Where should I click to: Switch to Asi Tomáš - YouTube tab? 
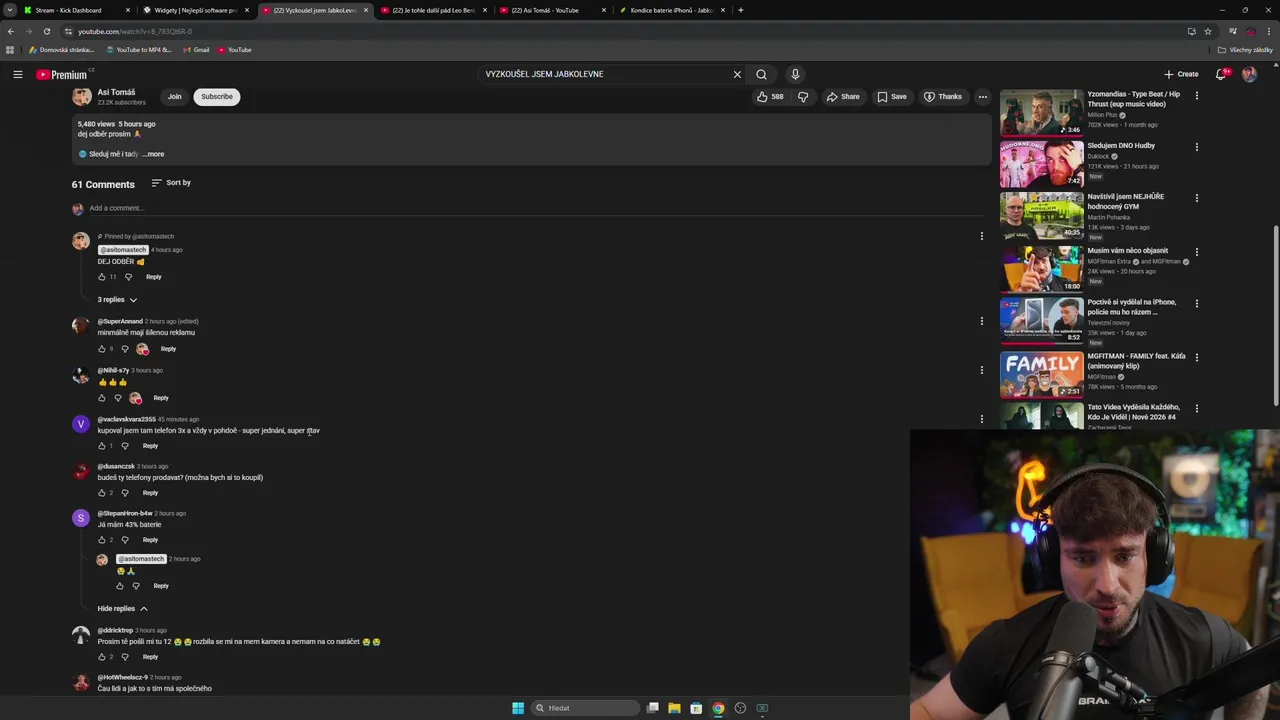[552, 10]
